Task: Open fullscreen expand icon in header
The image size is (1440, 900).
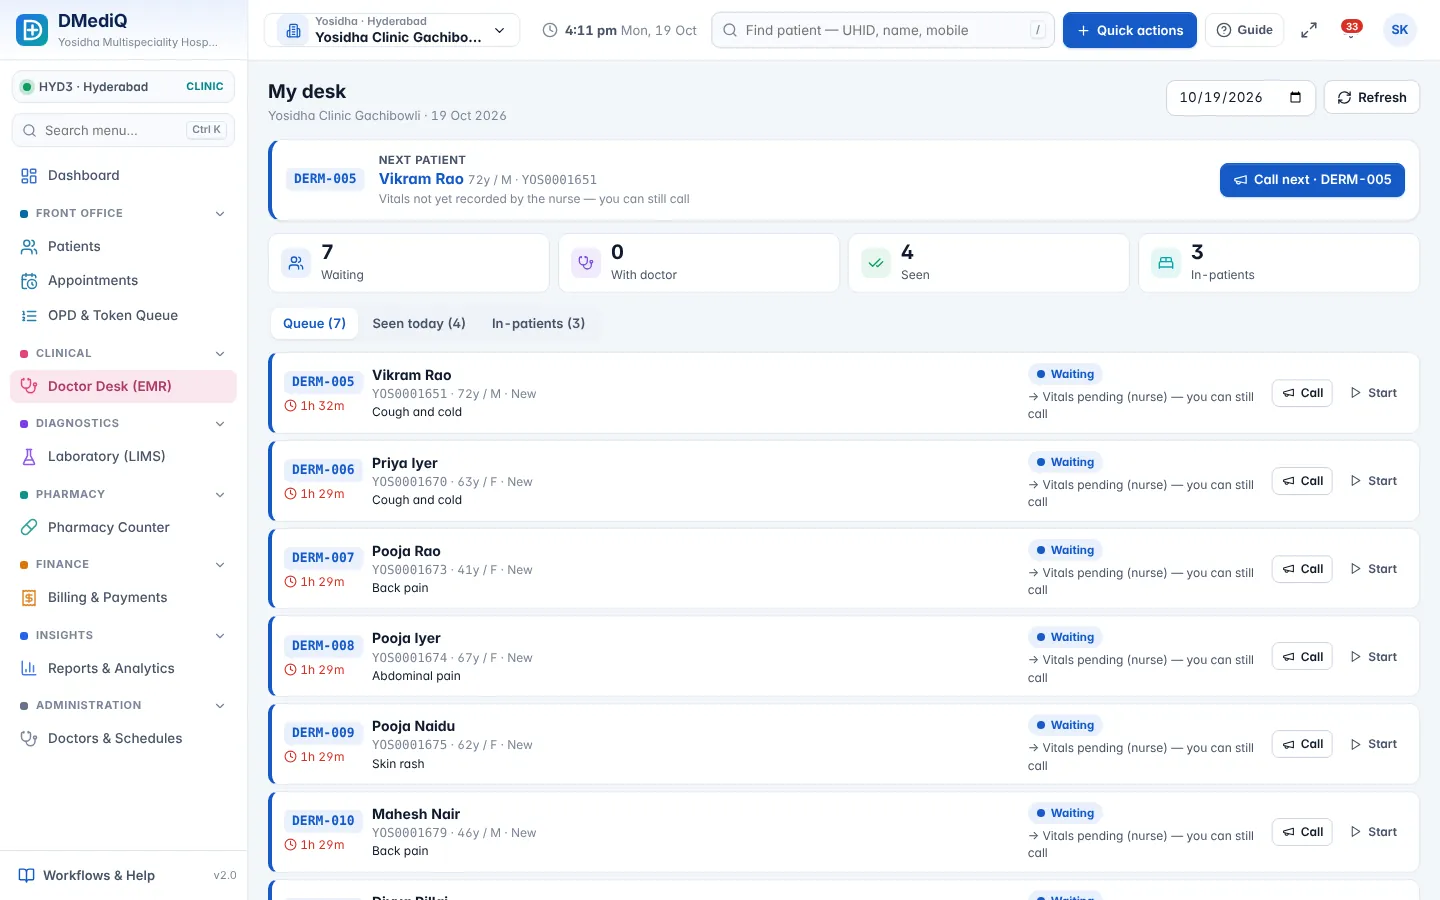Action: [1308, 31]
